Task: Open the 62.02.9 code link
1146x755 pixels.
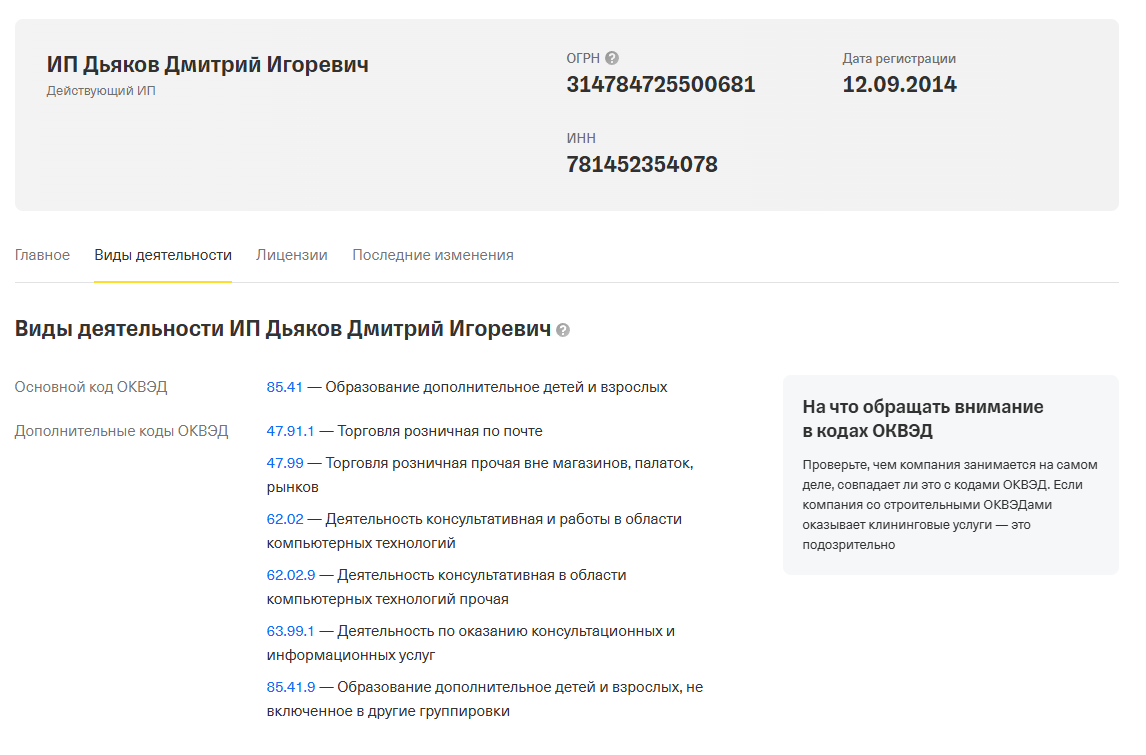Action: (x=290, y=575)
